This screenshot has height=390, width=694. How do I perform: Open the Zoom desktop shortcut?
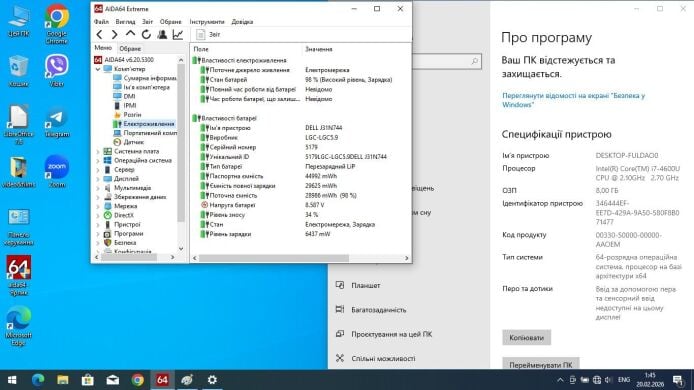click(57, 172)
